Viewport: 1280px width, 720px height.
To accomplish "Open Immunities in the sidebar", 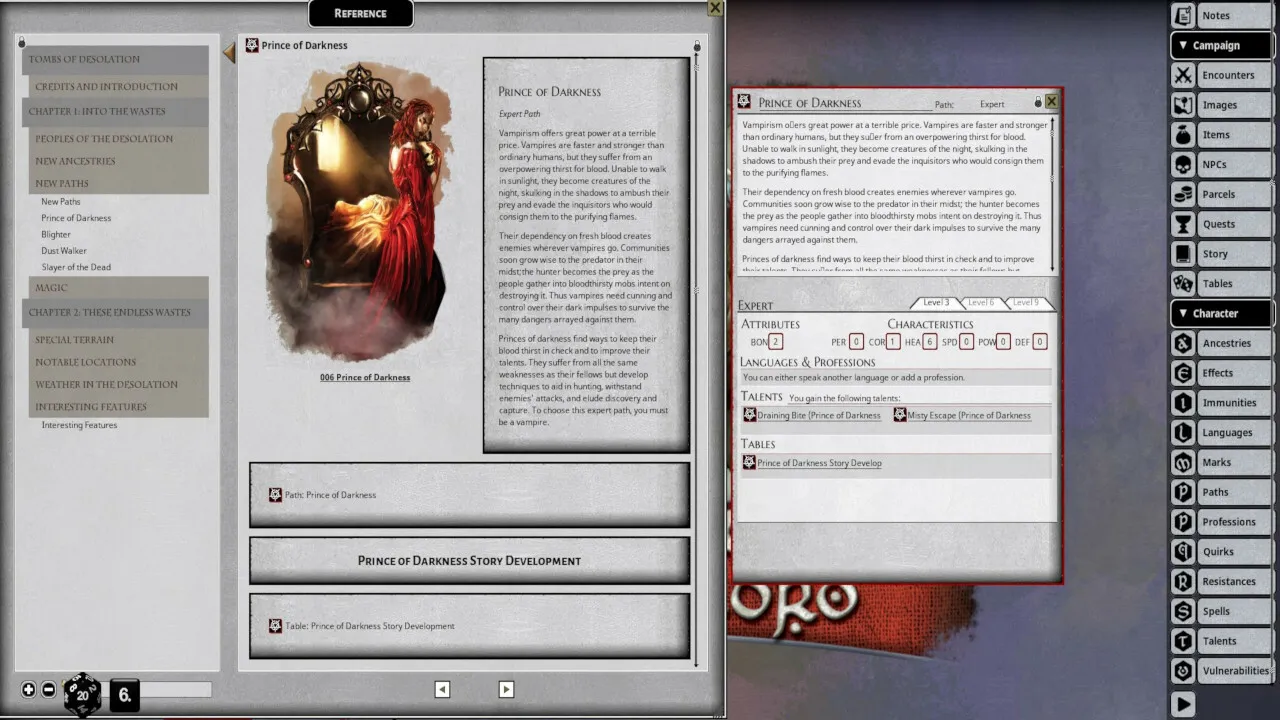I will (1221, 403).
